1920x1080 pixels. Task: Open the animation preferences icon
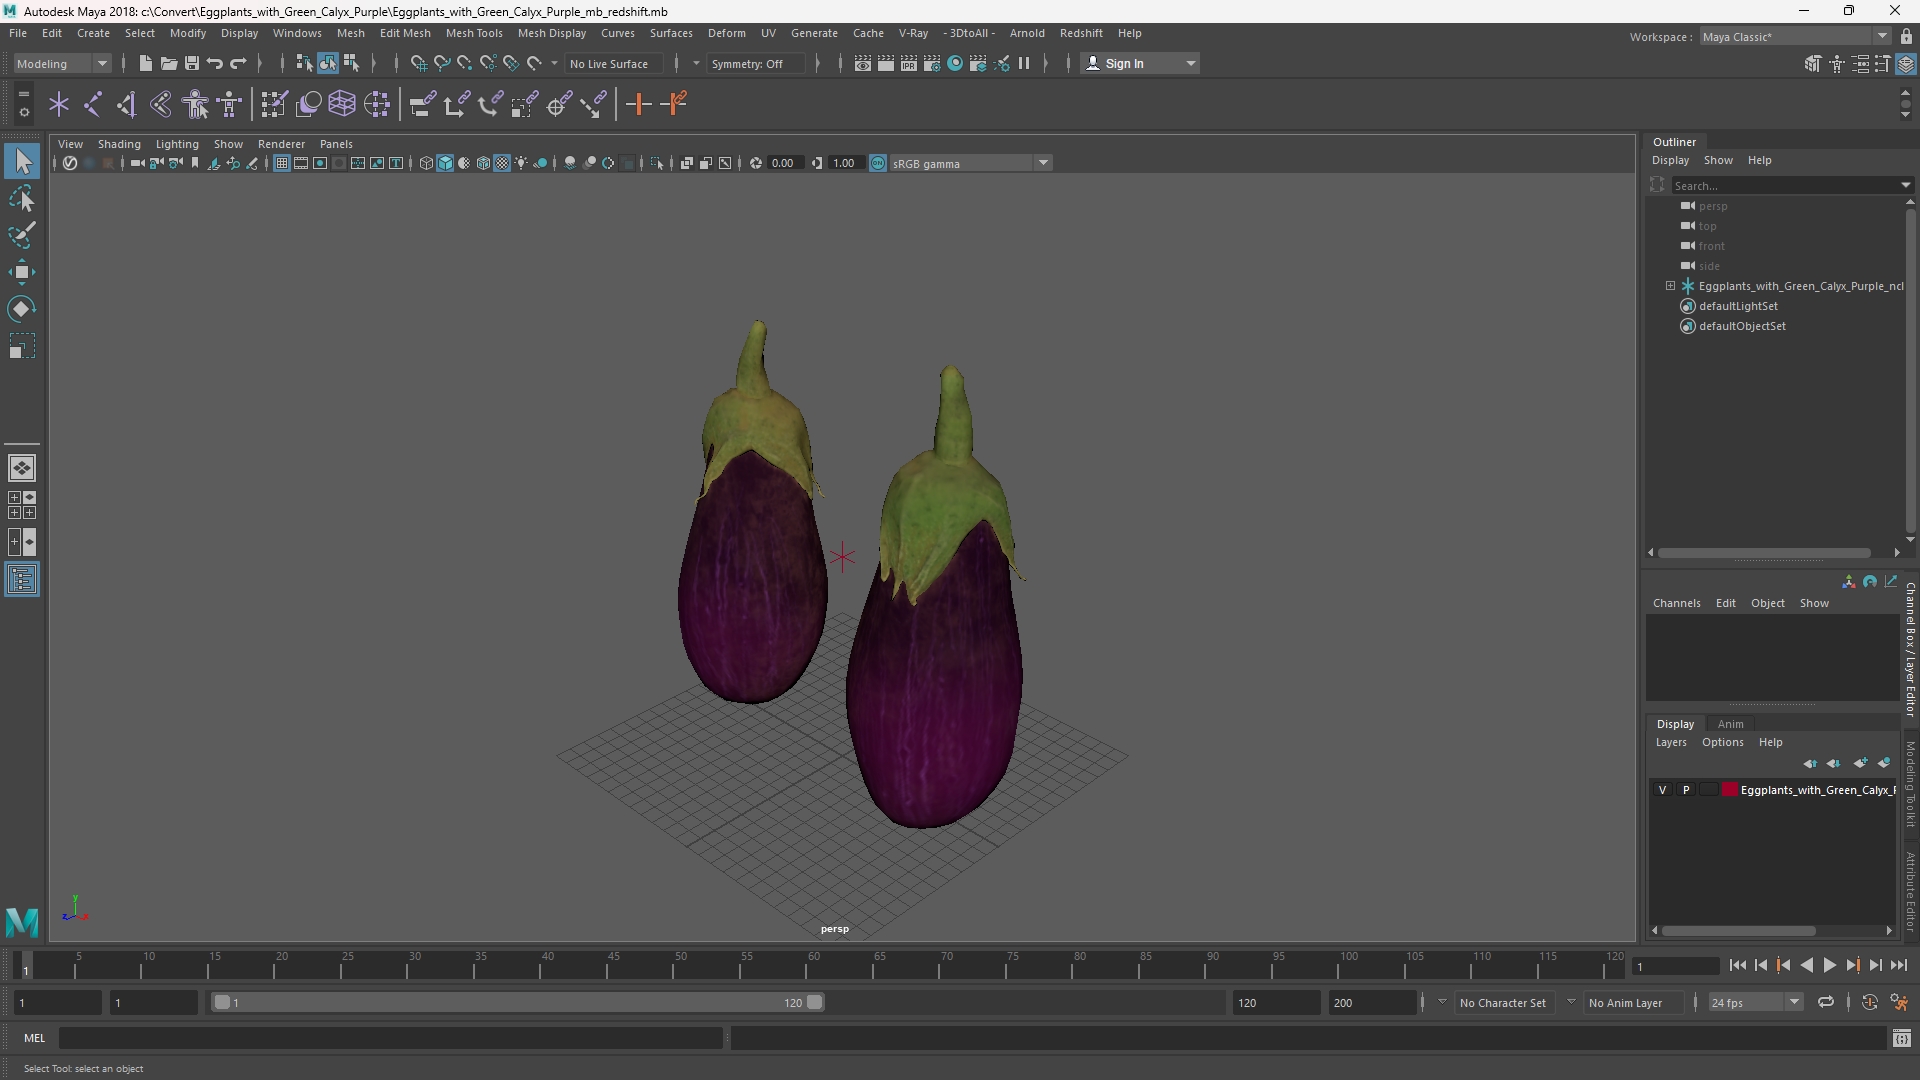[x=1899, y=1002]
